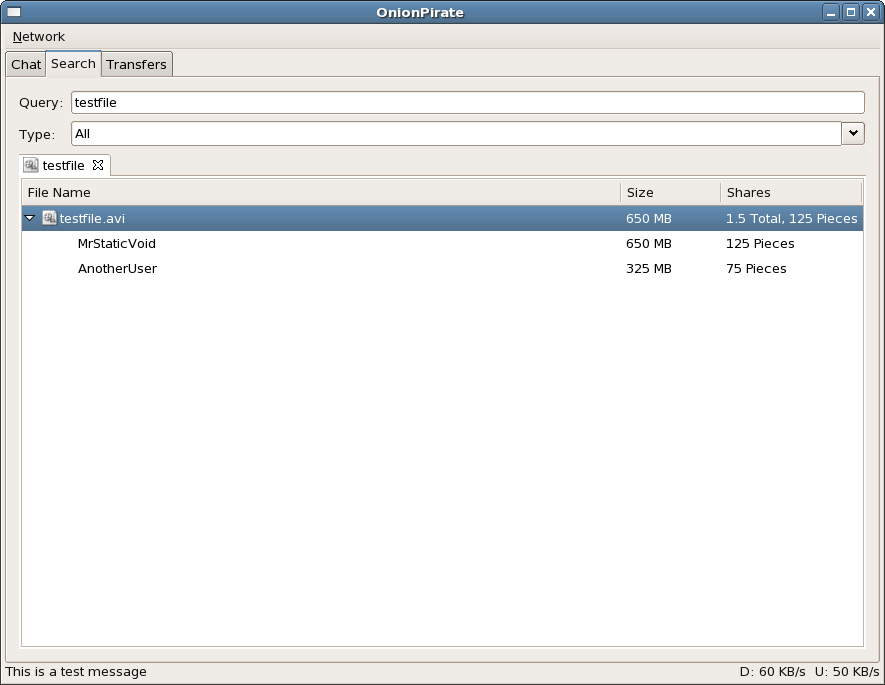Click the Type combo box field
885x685 pixels.
coord(455,133)
